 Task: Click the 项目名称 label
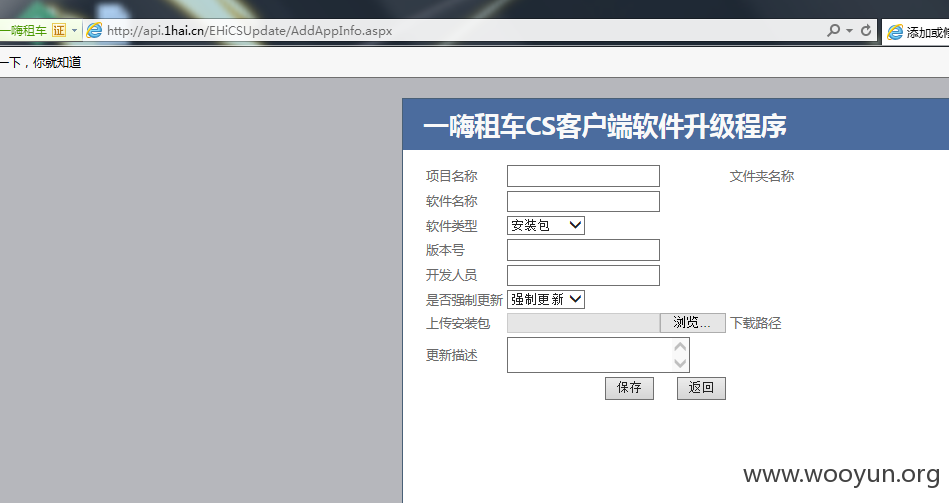click(x=452, y=176)
